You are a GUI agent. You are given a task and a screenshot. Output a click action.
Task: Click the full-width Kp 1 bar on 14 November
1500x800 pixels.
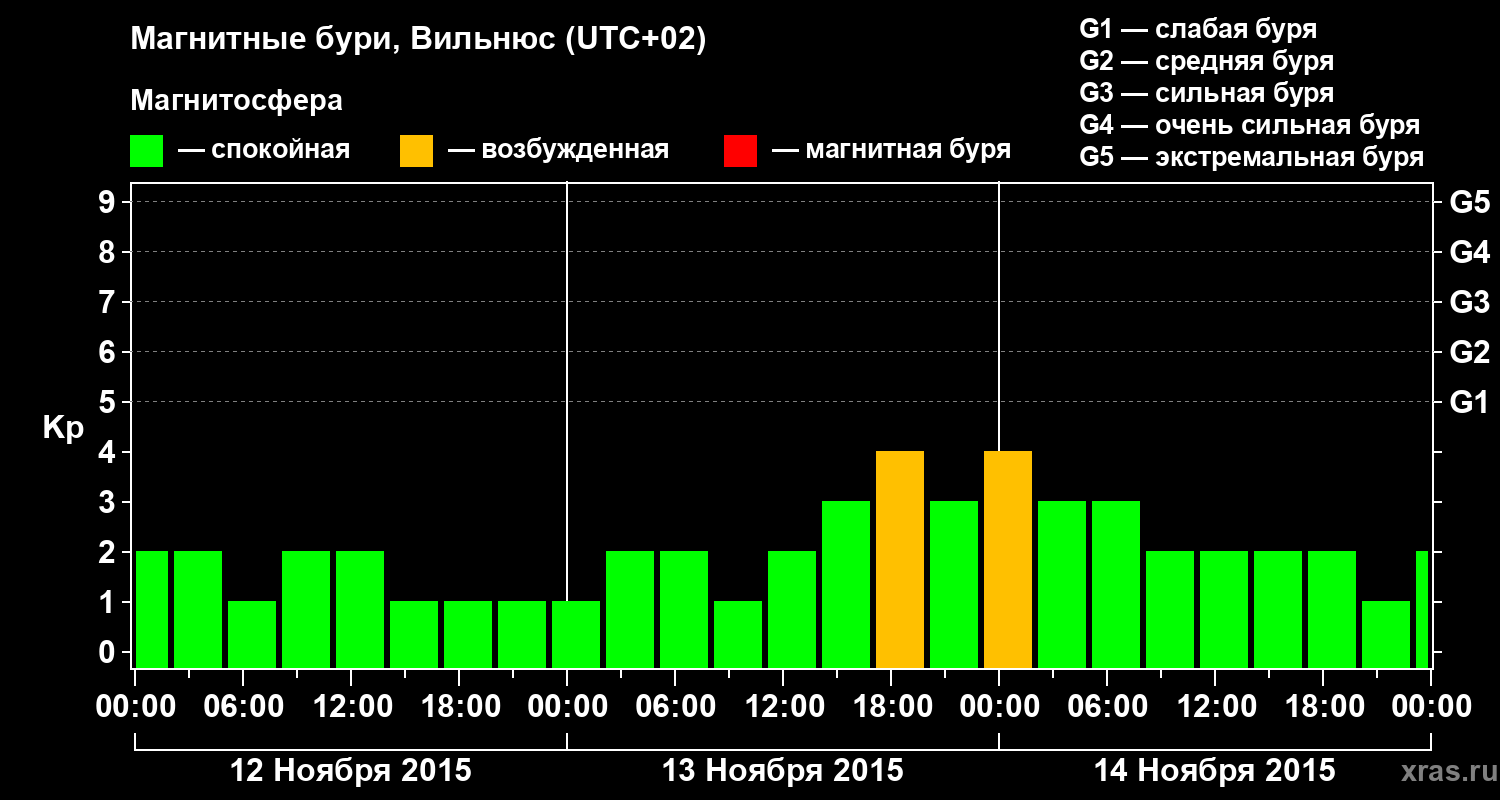click(x=1386, y=635)
